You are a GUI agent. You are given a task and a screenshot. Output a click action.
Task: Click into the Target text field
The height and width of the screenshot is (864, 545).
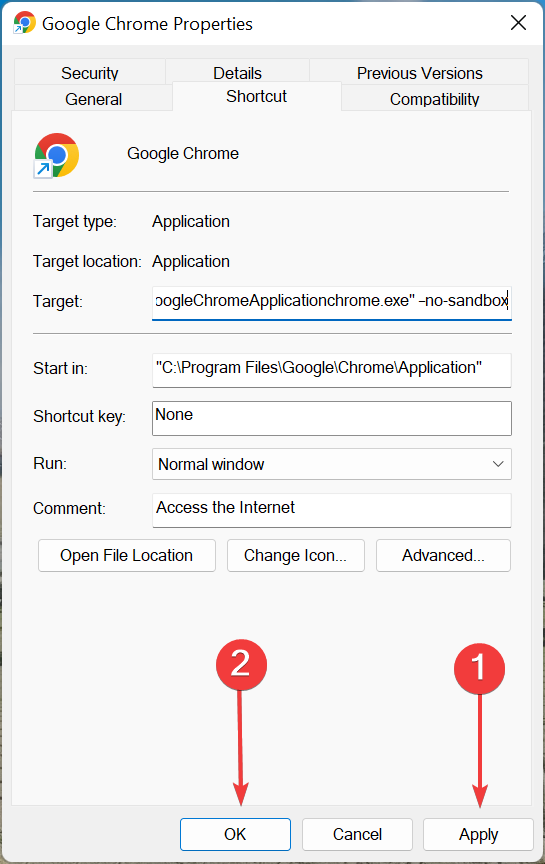point(332,302)
